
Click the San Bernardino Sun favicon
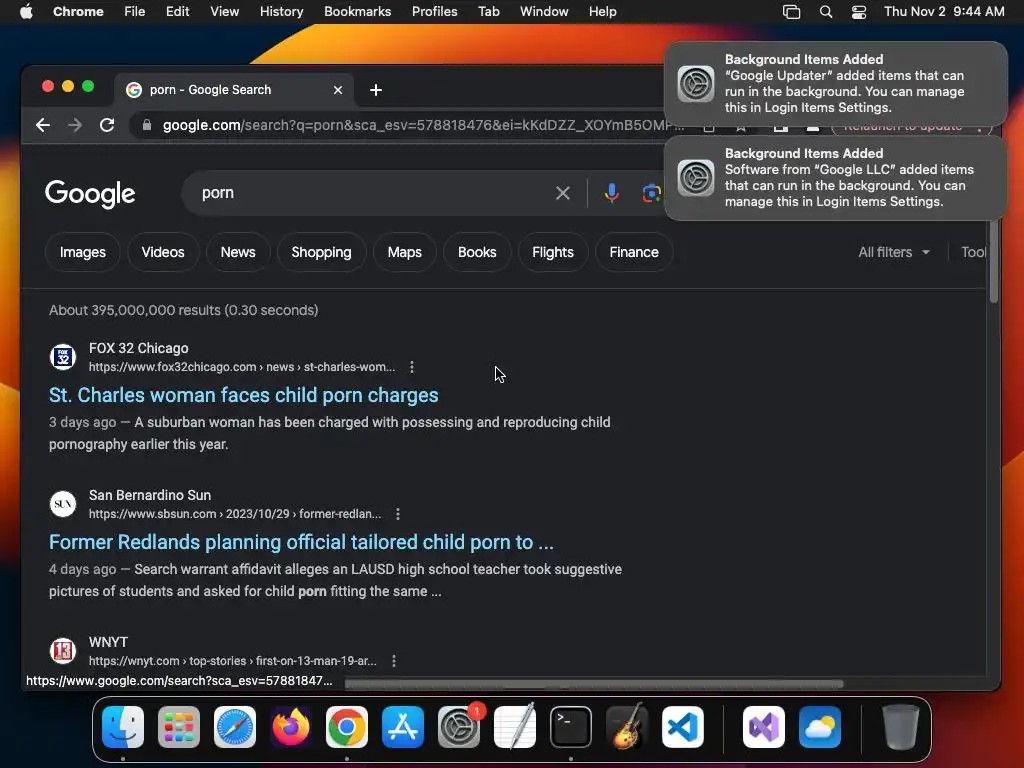[63, 504]
